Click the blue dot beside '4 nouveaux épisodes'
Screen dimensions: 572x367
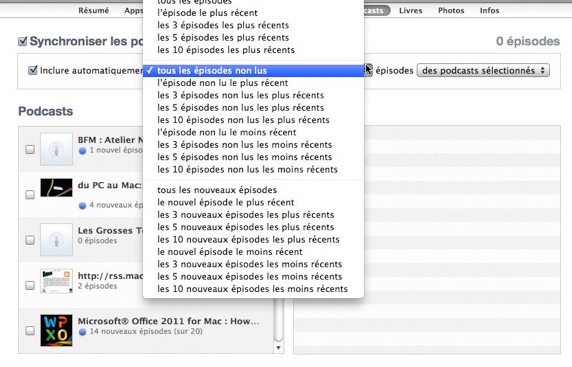[x=82, y=205]
